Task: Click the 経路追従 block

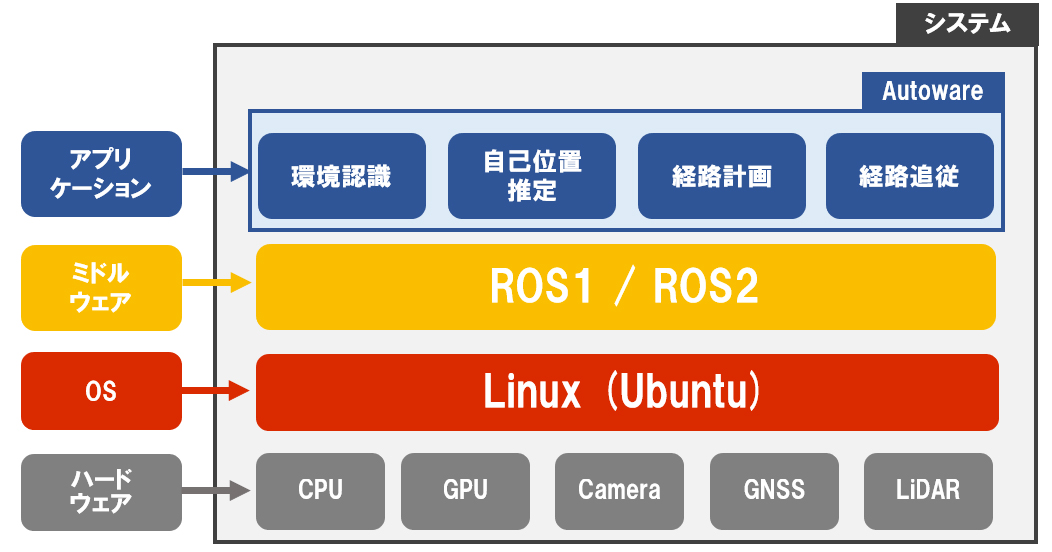Action: (910, 176)
